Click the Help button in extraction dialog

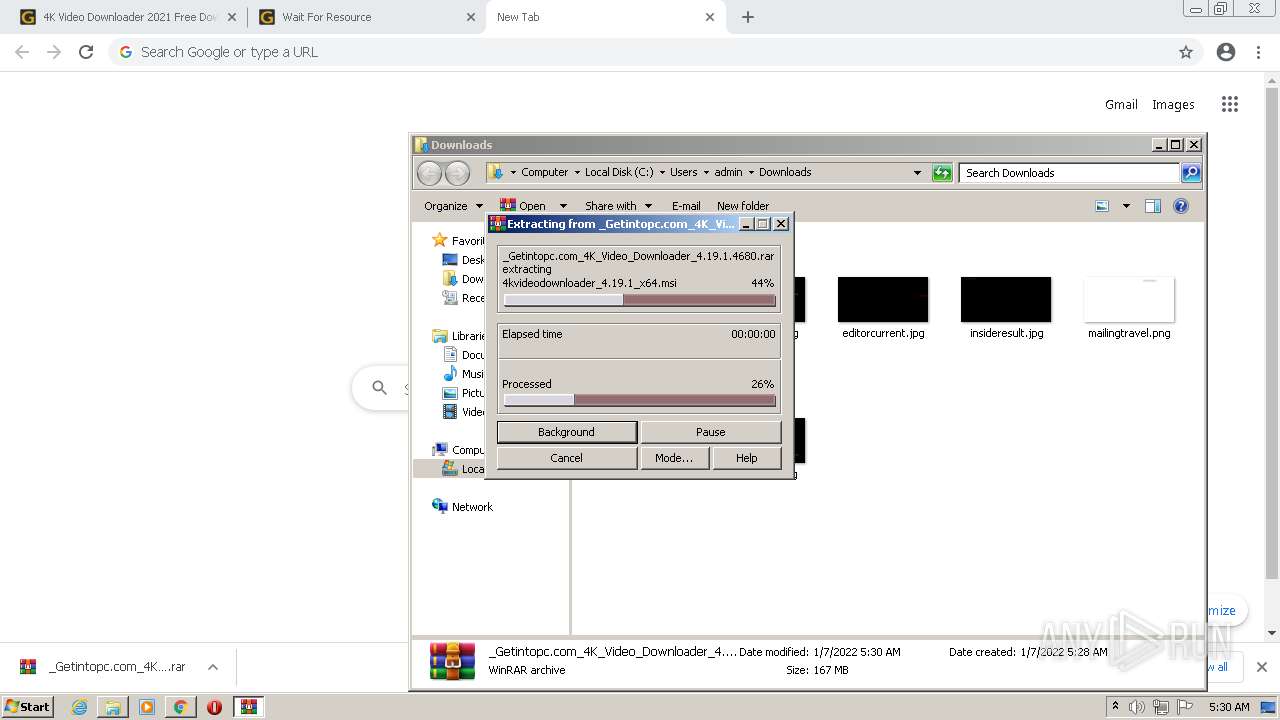746,458
